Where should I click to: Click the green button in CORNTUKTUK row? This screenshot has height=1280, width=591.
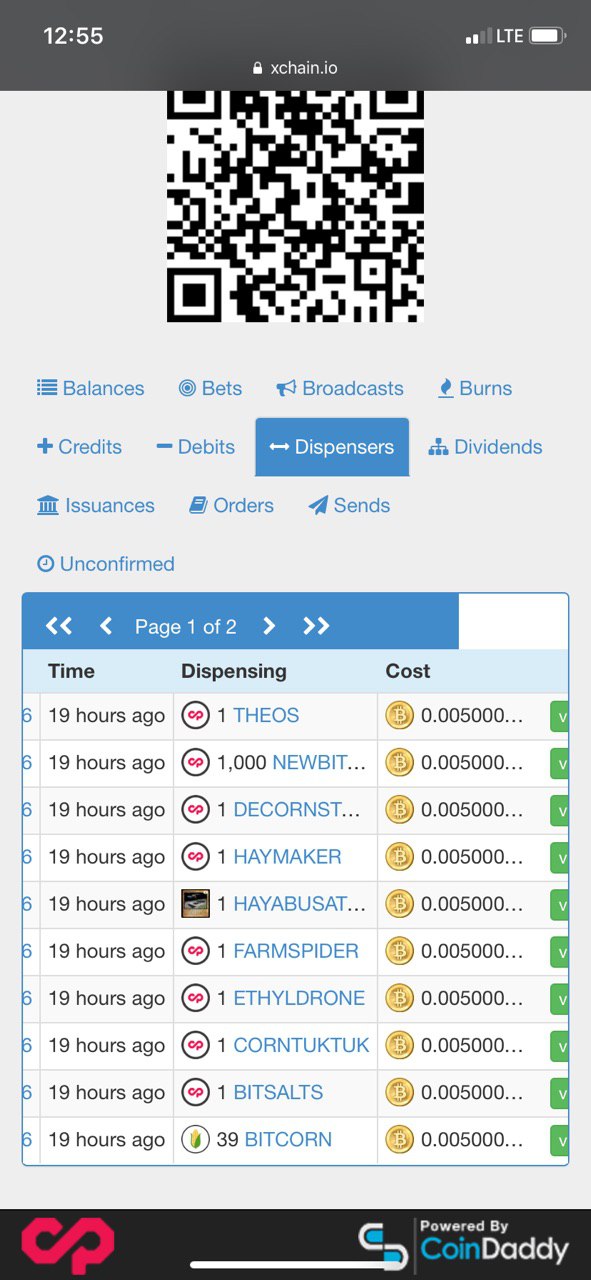559,1046
